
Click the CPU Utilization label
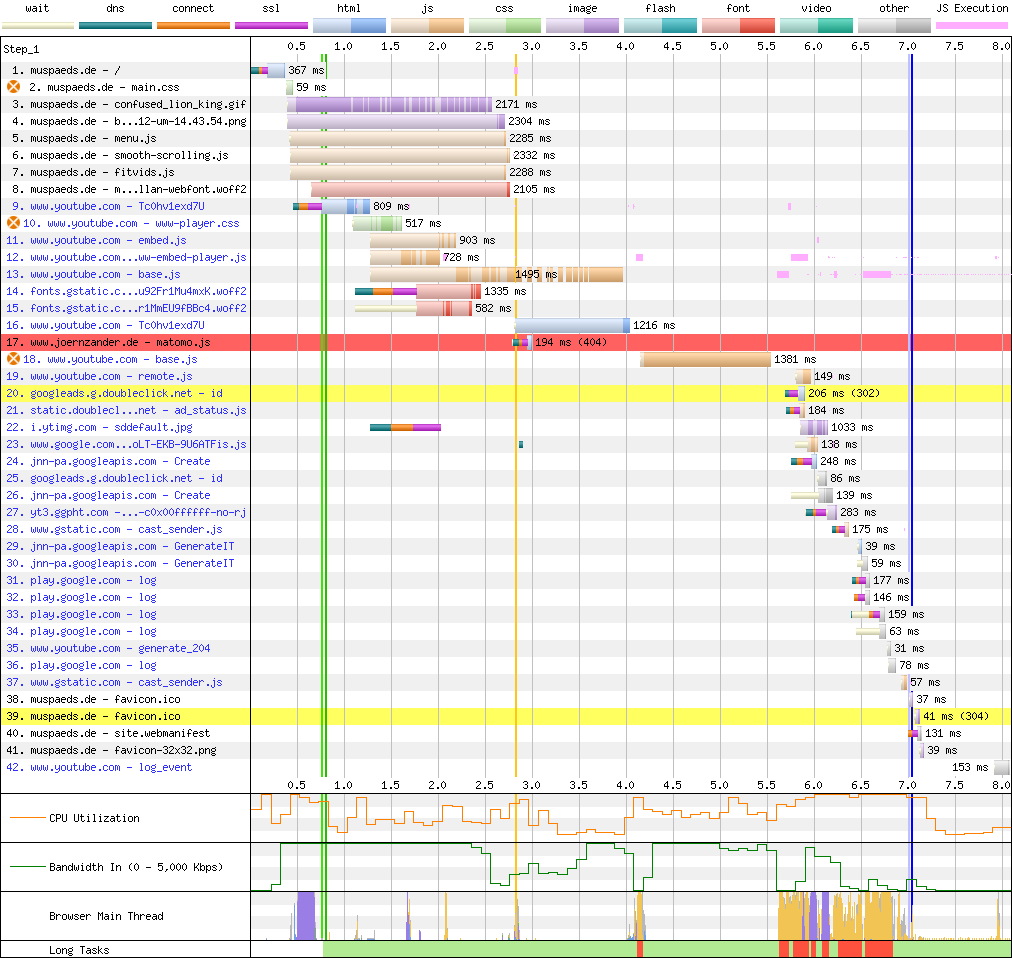[94, 818]
